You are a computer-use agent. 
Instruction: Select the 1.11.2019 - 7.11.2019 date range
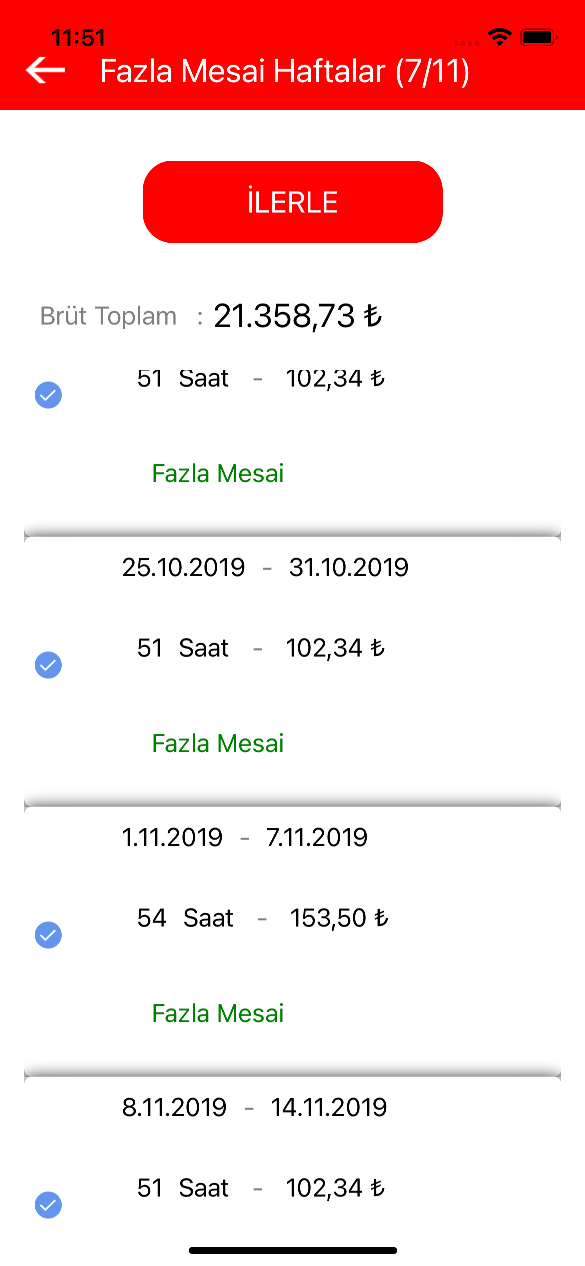point(245,838)
